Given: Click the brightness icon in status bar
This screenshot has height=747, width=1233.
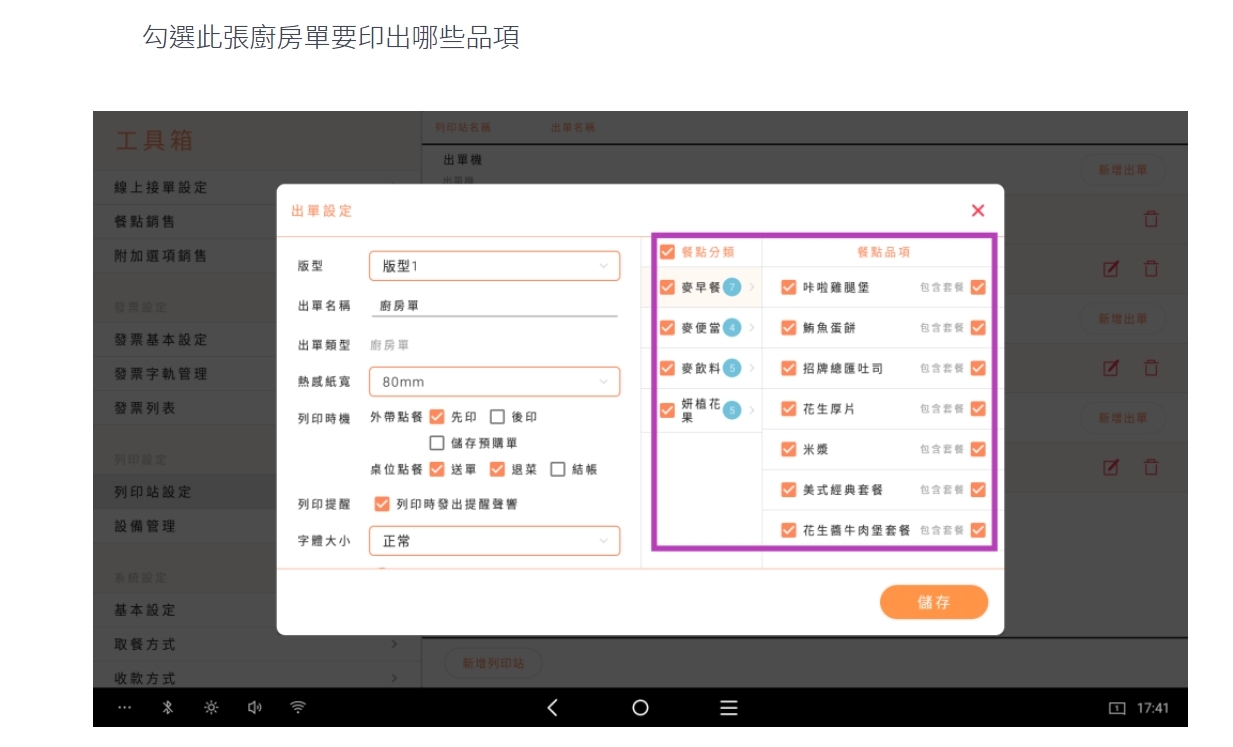Looking at the screenshot, I should 211,707.
